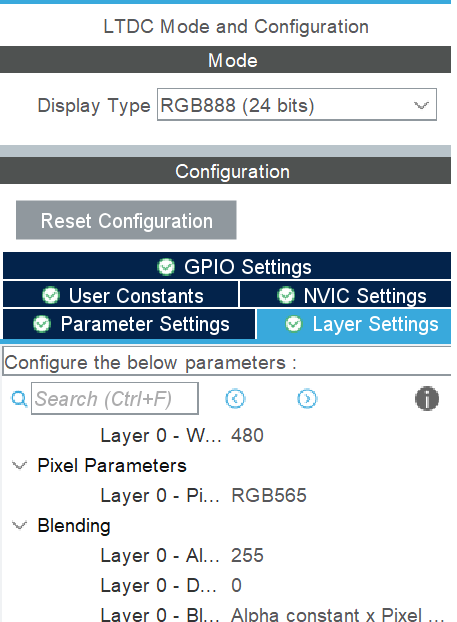The height and width of the screenshot is (622, 457).
Task: Open the parameter info icon
Action: point(427,398)
